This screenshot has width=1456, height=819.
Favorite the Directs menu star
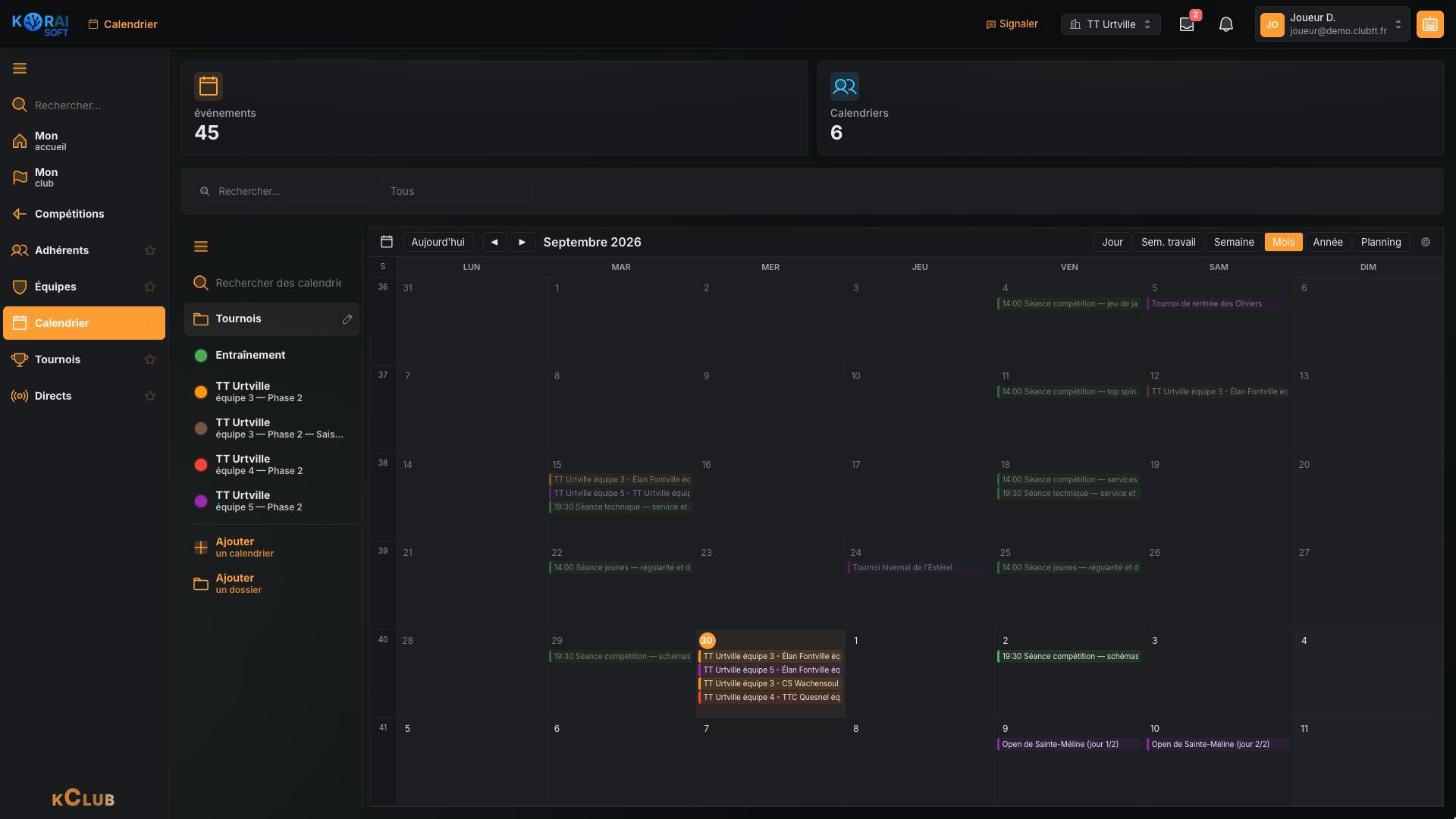point(150,396)
